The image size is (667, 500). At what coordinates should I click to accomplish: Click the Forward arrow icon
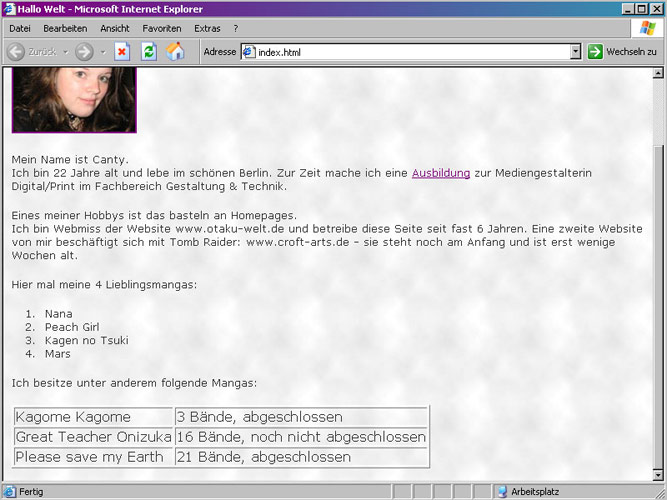tap(84, 52)
